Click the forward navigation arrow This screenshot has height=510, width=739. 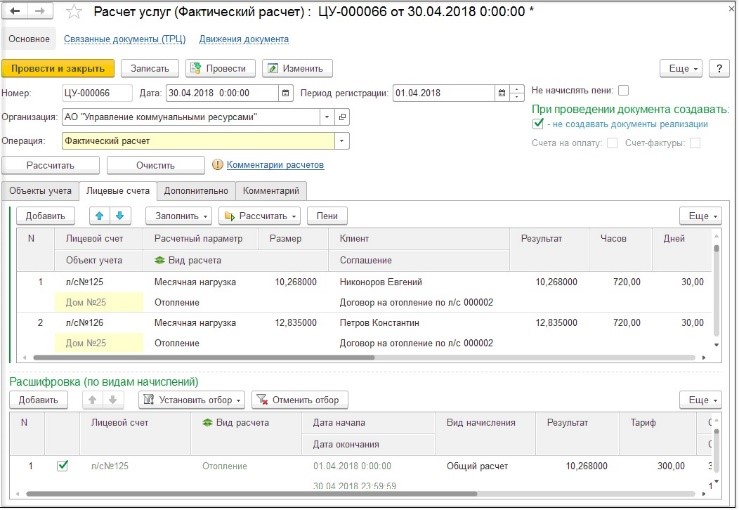tap(39, 11)
